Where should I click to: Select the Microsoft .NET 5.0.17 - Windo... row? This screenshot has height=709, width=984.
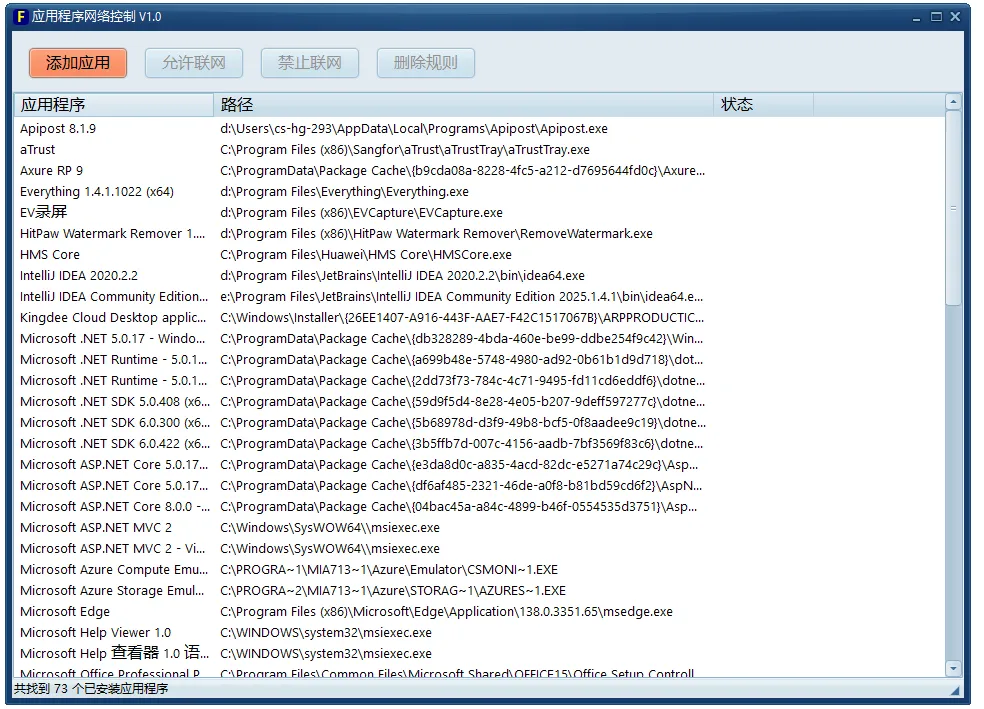(479, 339)
